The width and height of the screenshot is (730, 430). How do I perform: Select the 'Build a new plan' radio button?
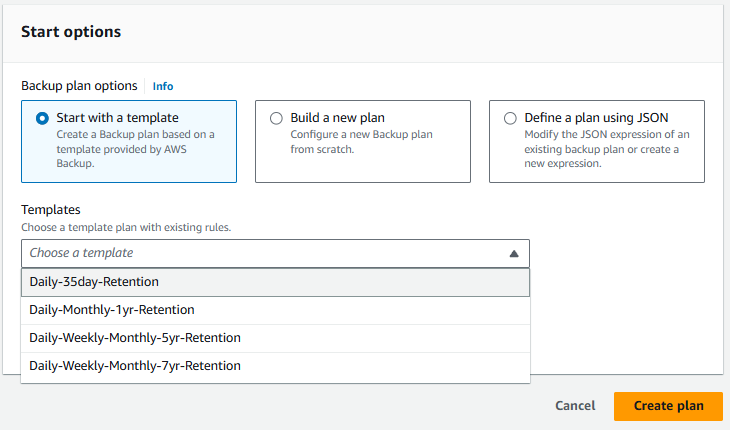276,118
